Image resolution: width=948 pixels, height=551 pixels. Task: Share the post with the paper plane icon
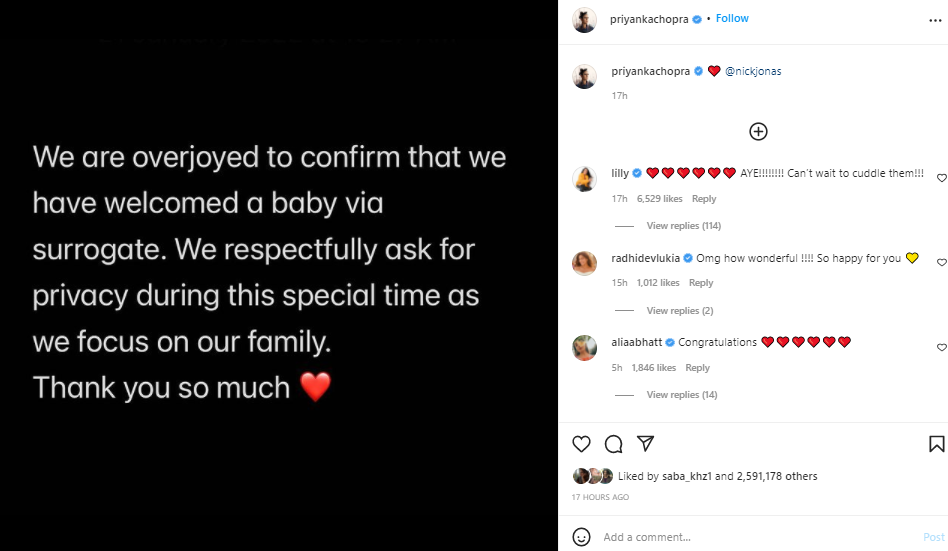[646, 443]
